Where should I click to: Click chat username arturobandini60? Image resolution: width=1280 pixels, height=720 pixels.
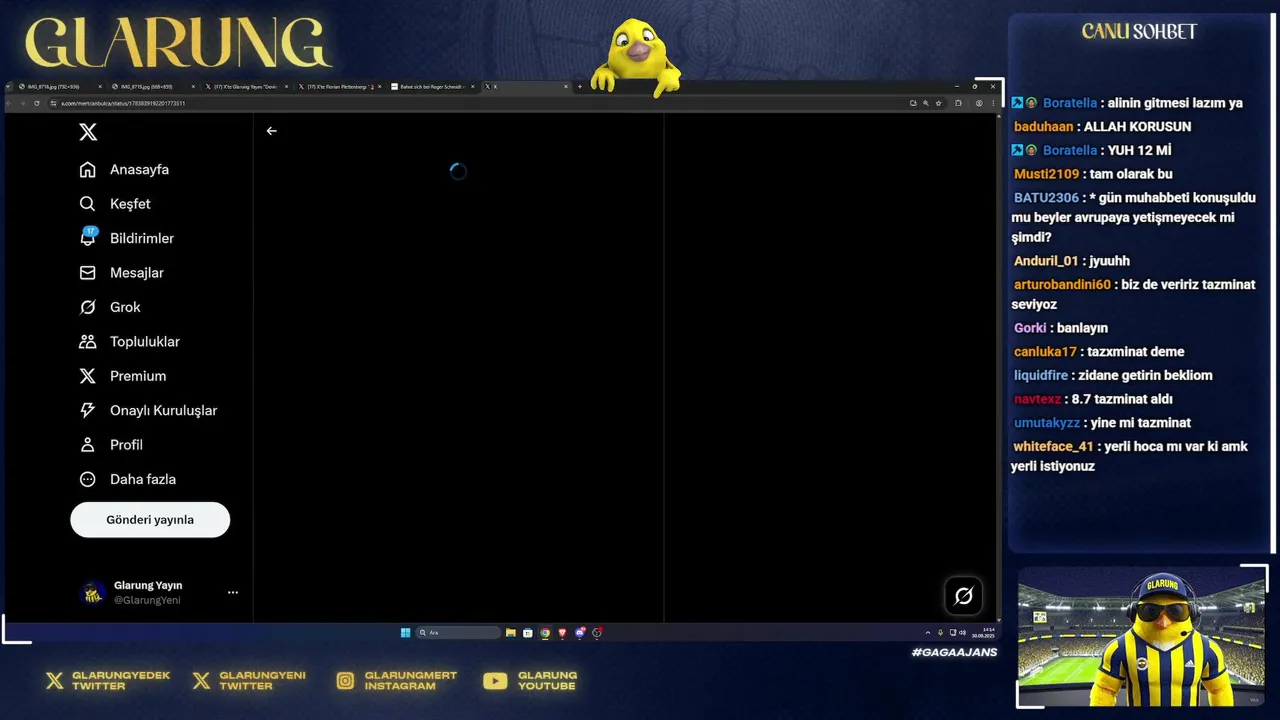[x=1062, y=285]
